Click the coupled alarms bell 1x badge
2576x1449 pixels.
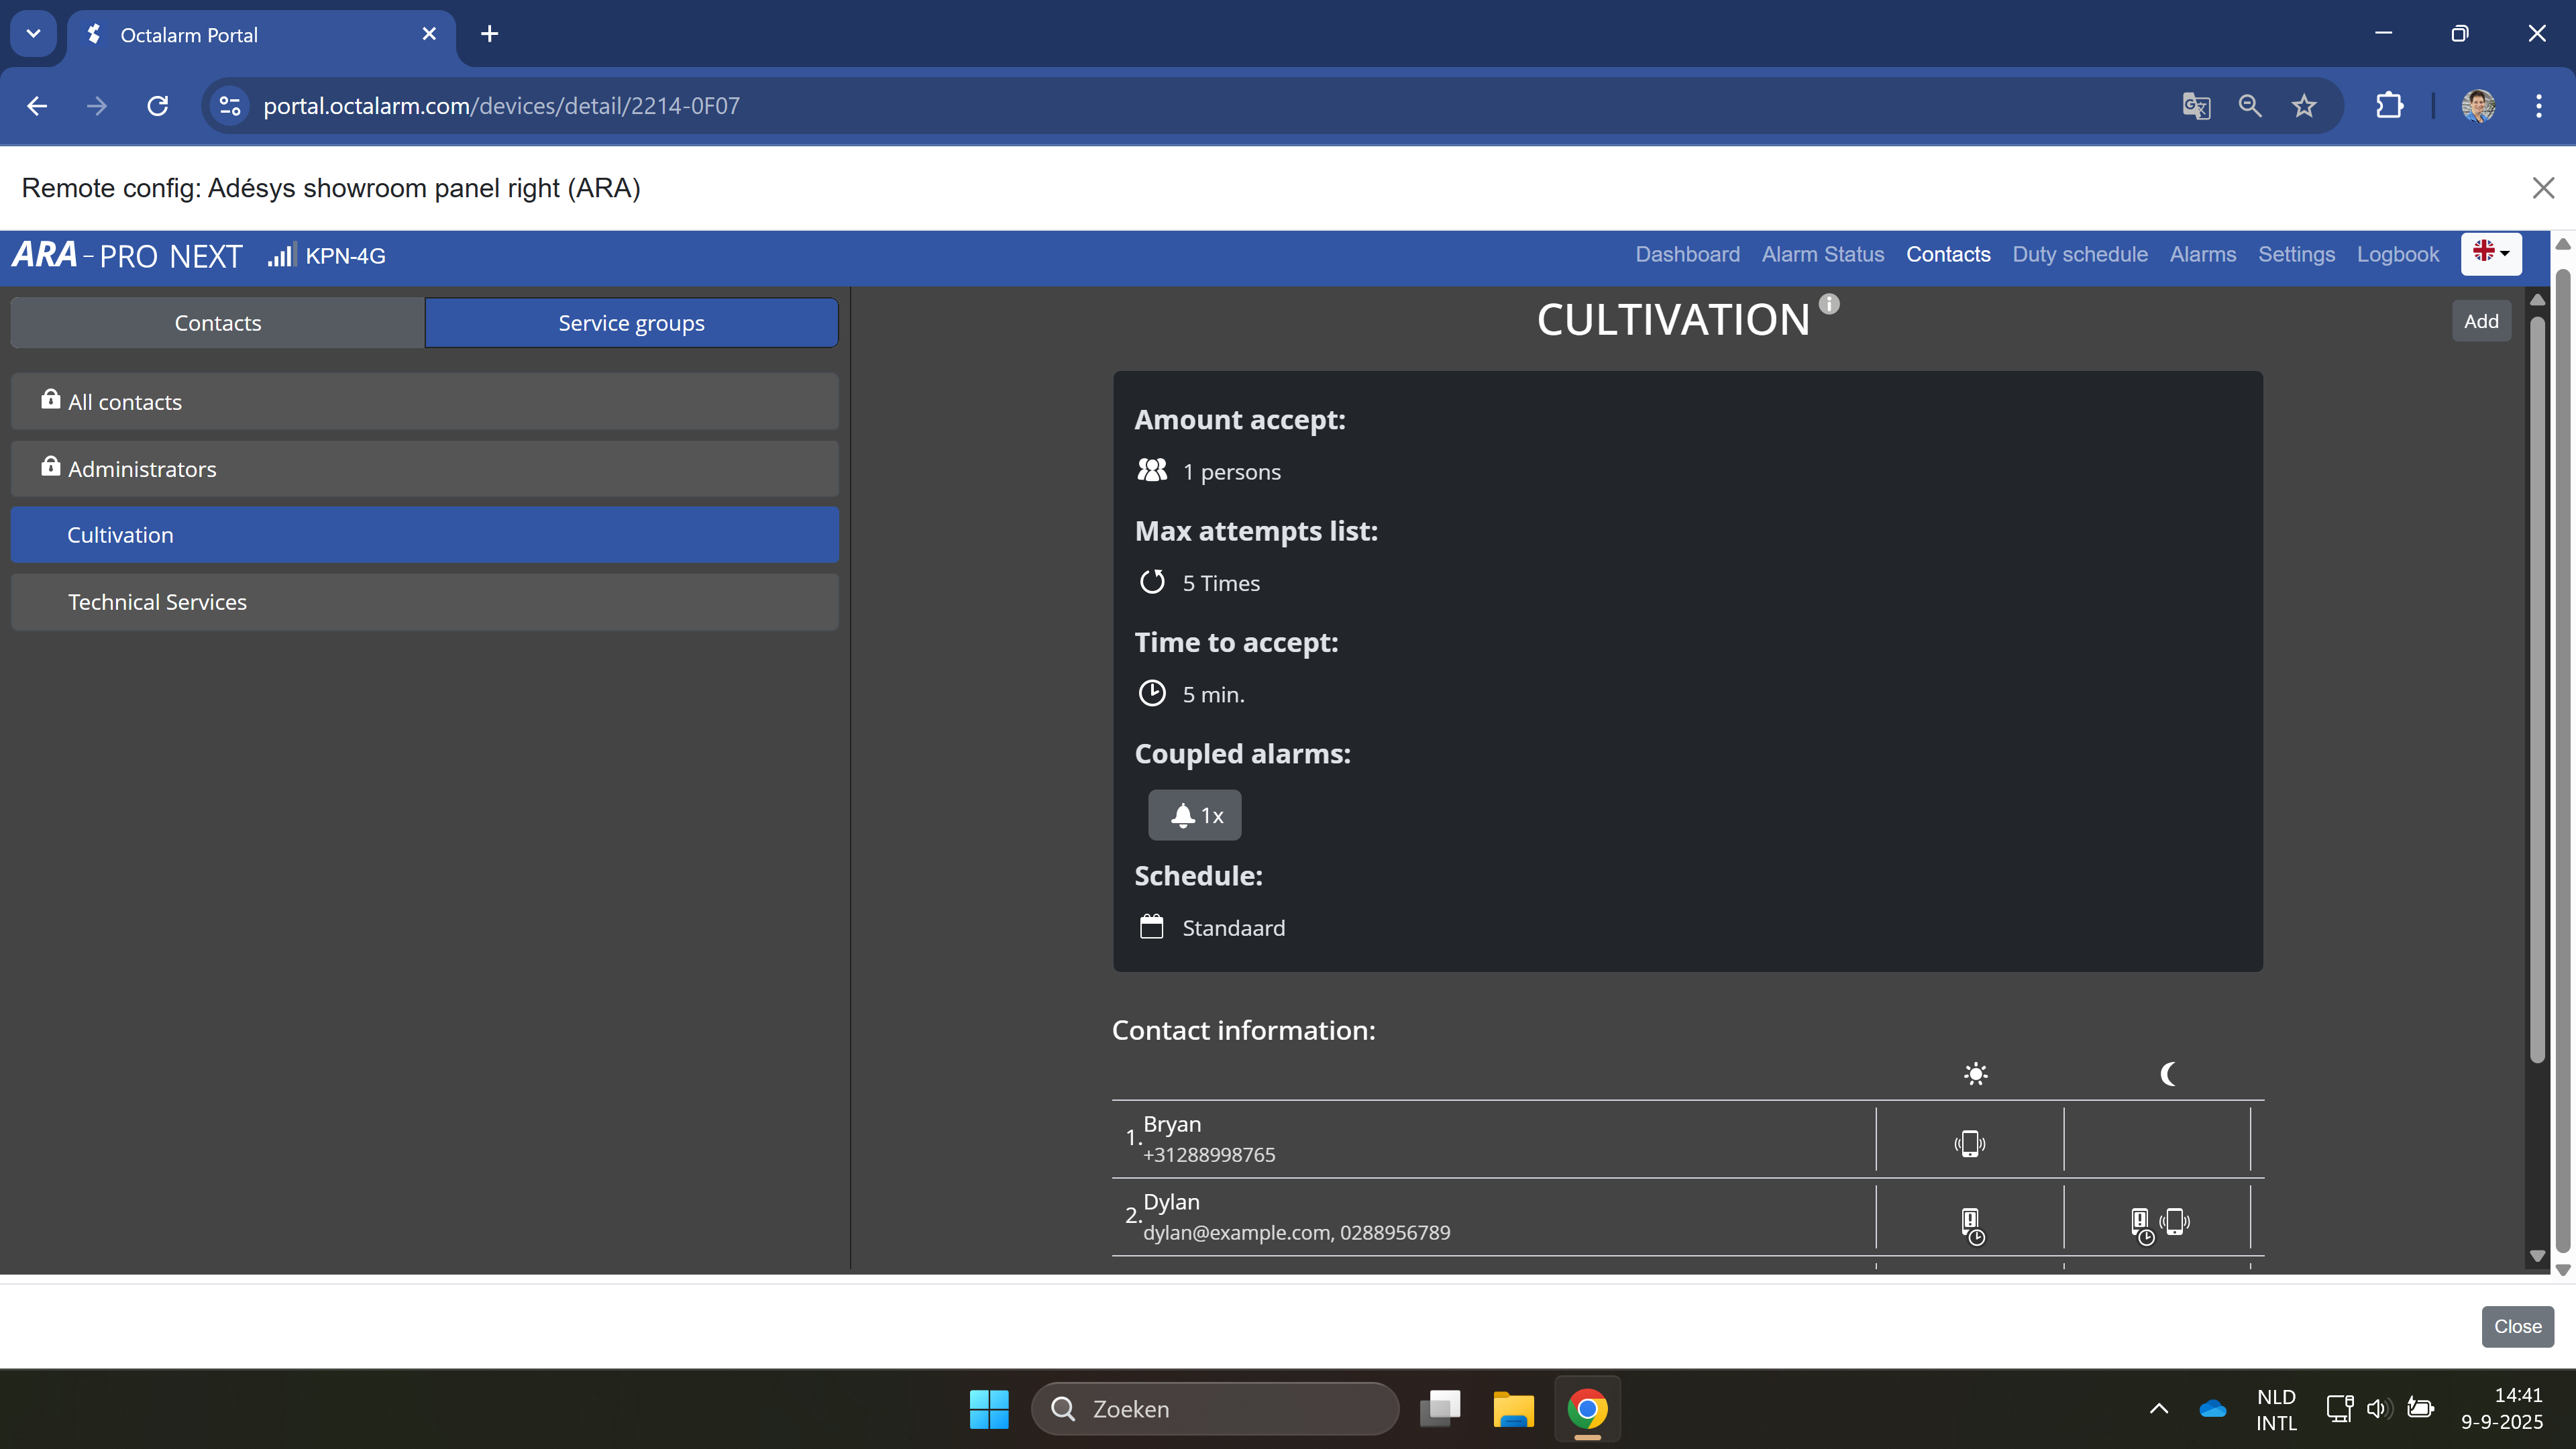point(1194,815)
